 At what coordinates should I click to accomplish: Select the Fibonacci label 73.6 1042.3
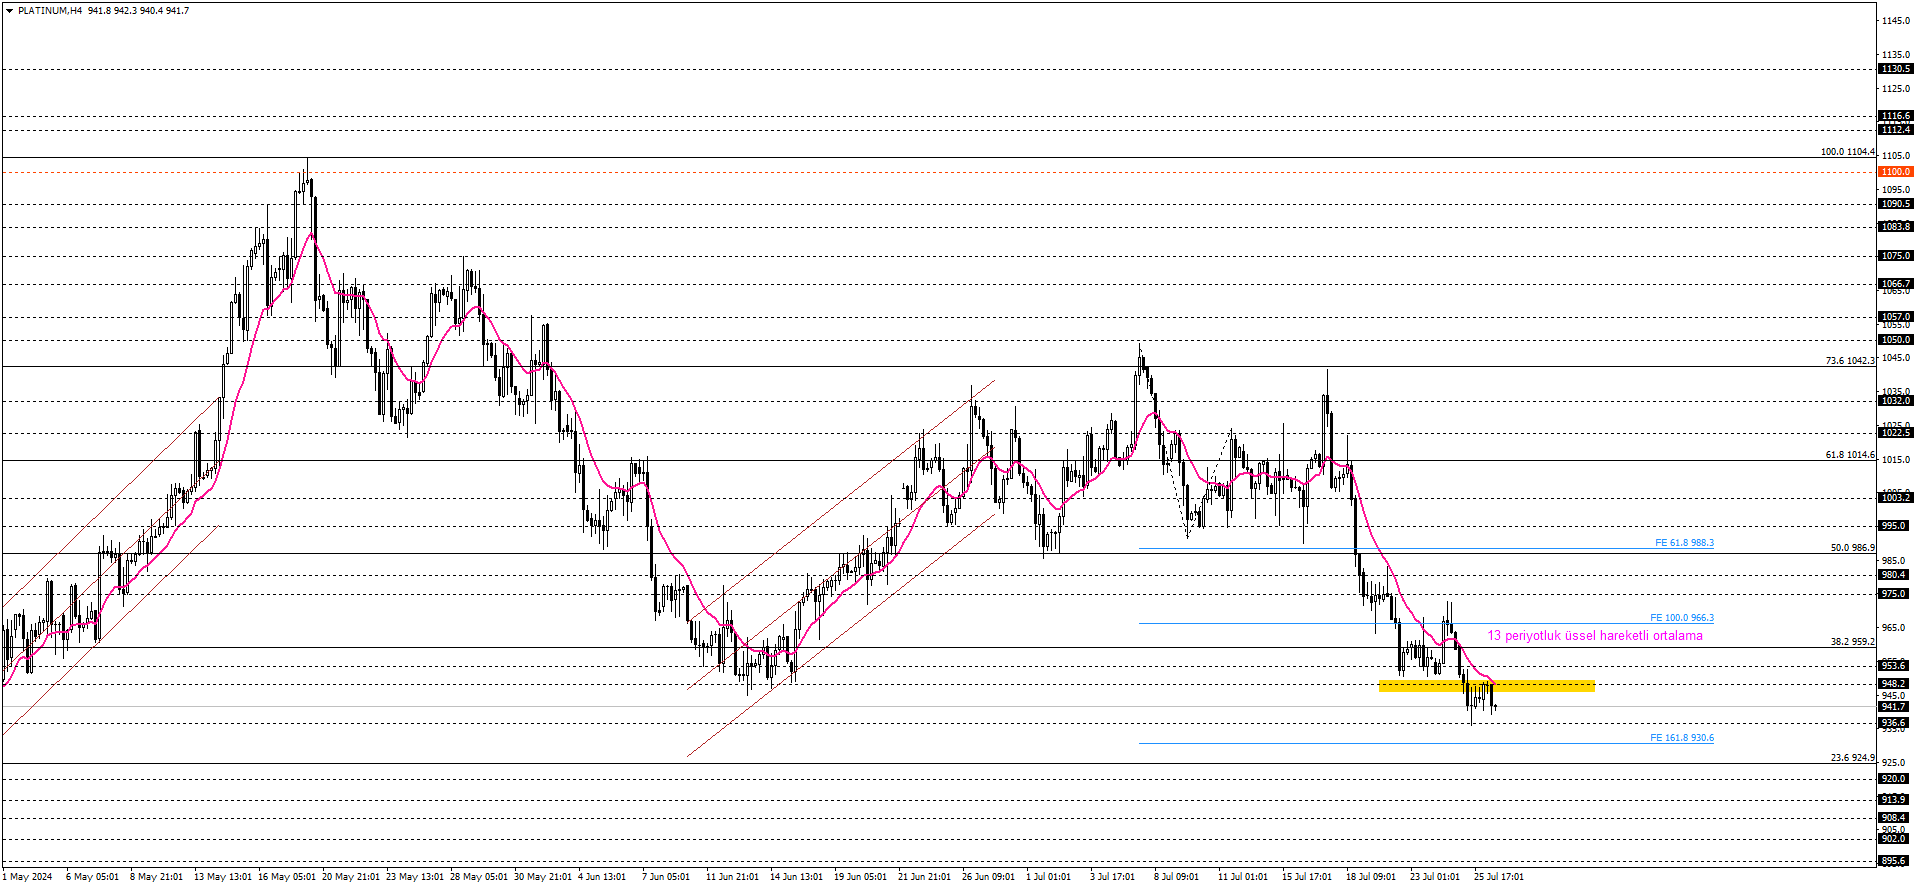point(1850,361)
